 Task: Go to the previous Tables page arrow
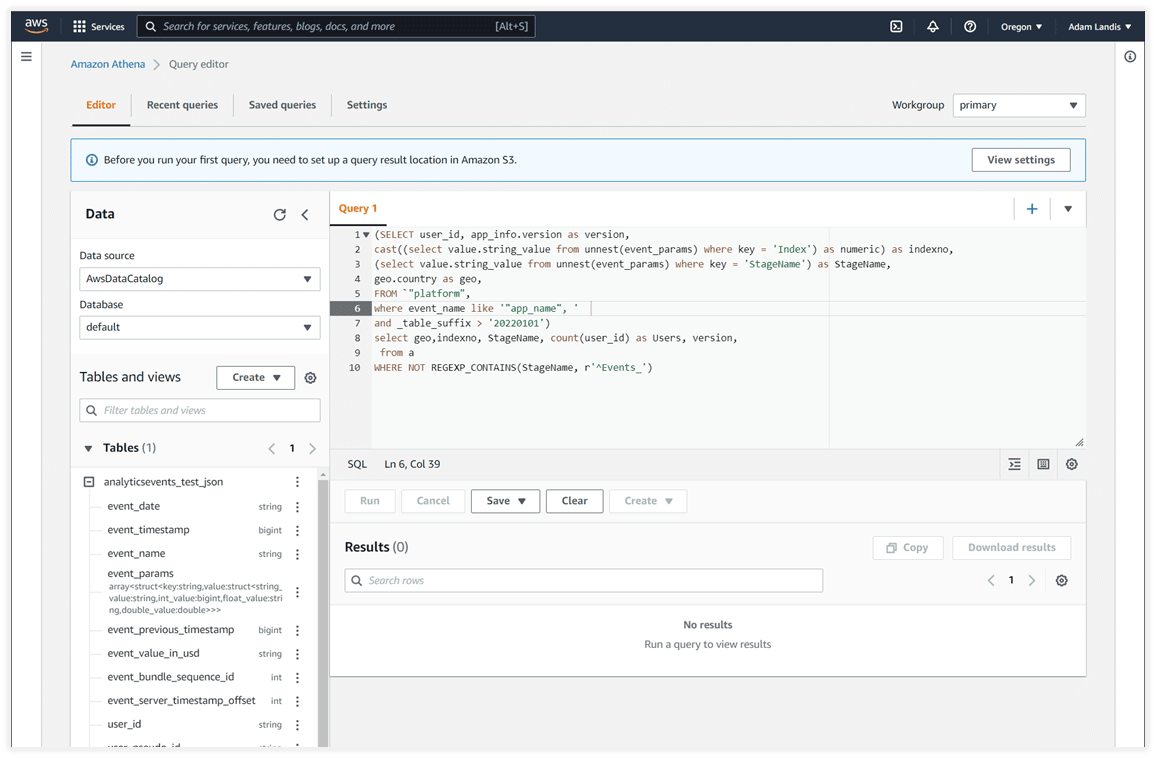[271, 448]
